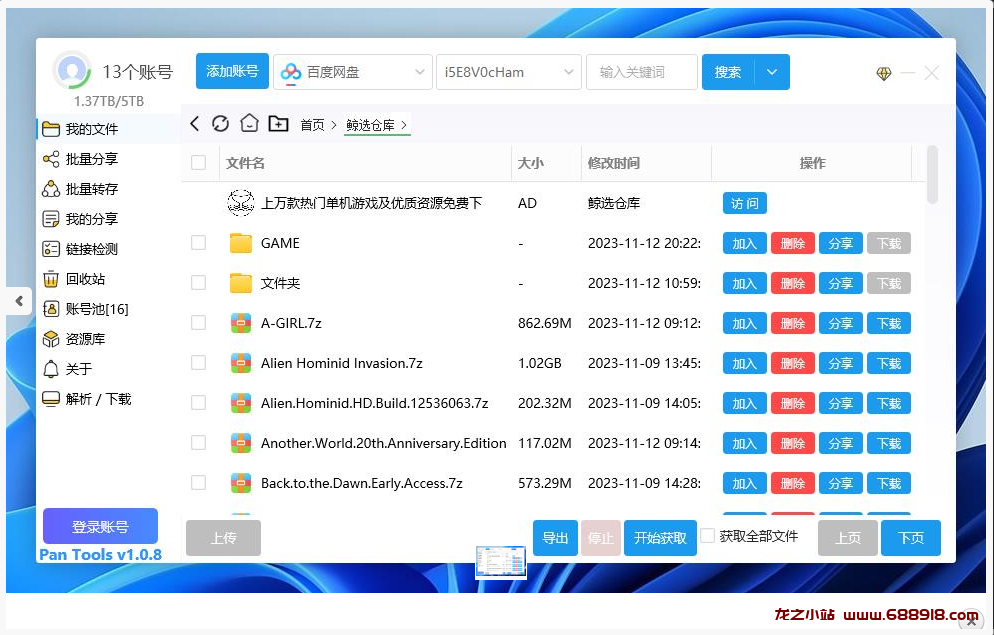Viewport: 994px width, 635px height.
Task: Click 分享 for Alien Hominid Invasion.7z
Action: (841, 363)
